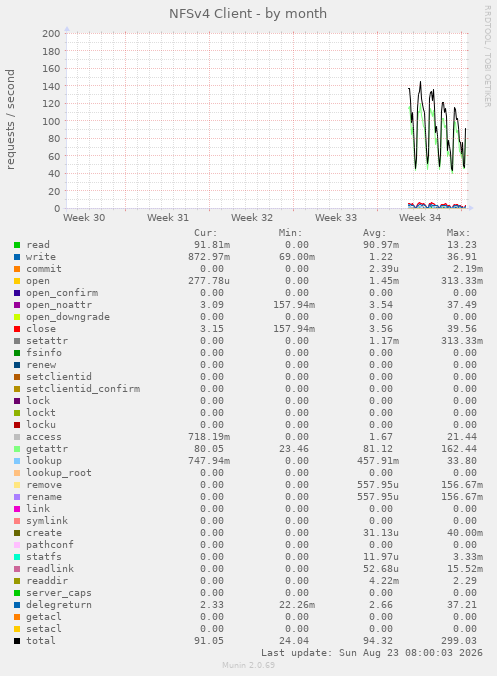The image size is (497, 676).
Task: Click the light blue lookup legend swatch
Action: (17, 461)
